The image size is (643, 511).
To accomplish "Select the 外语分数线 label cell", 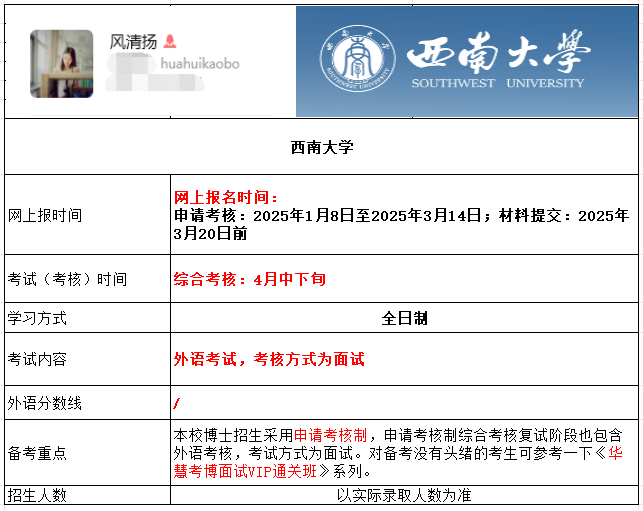I will click(87, 403).
